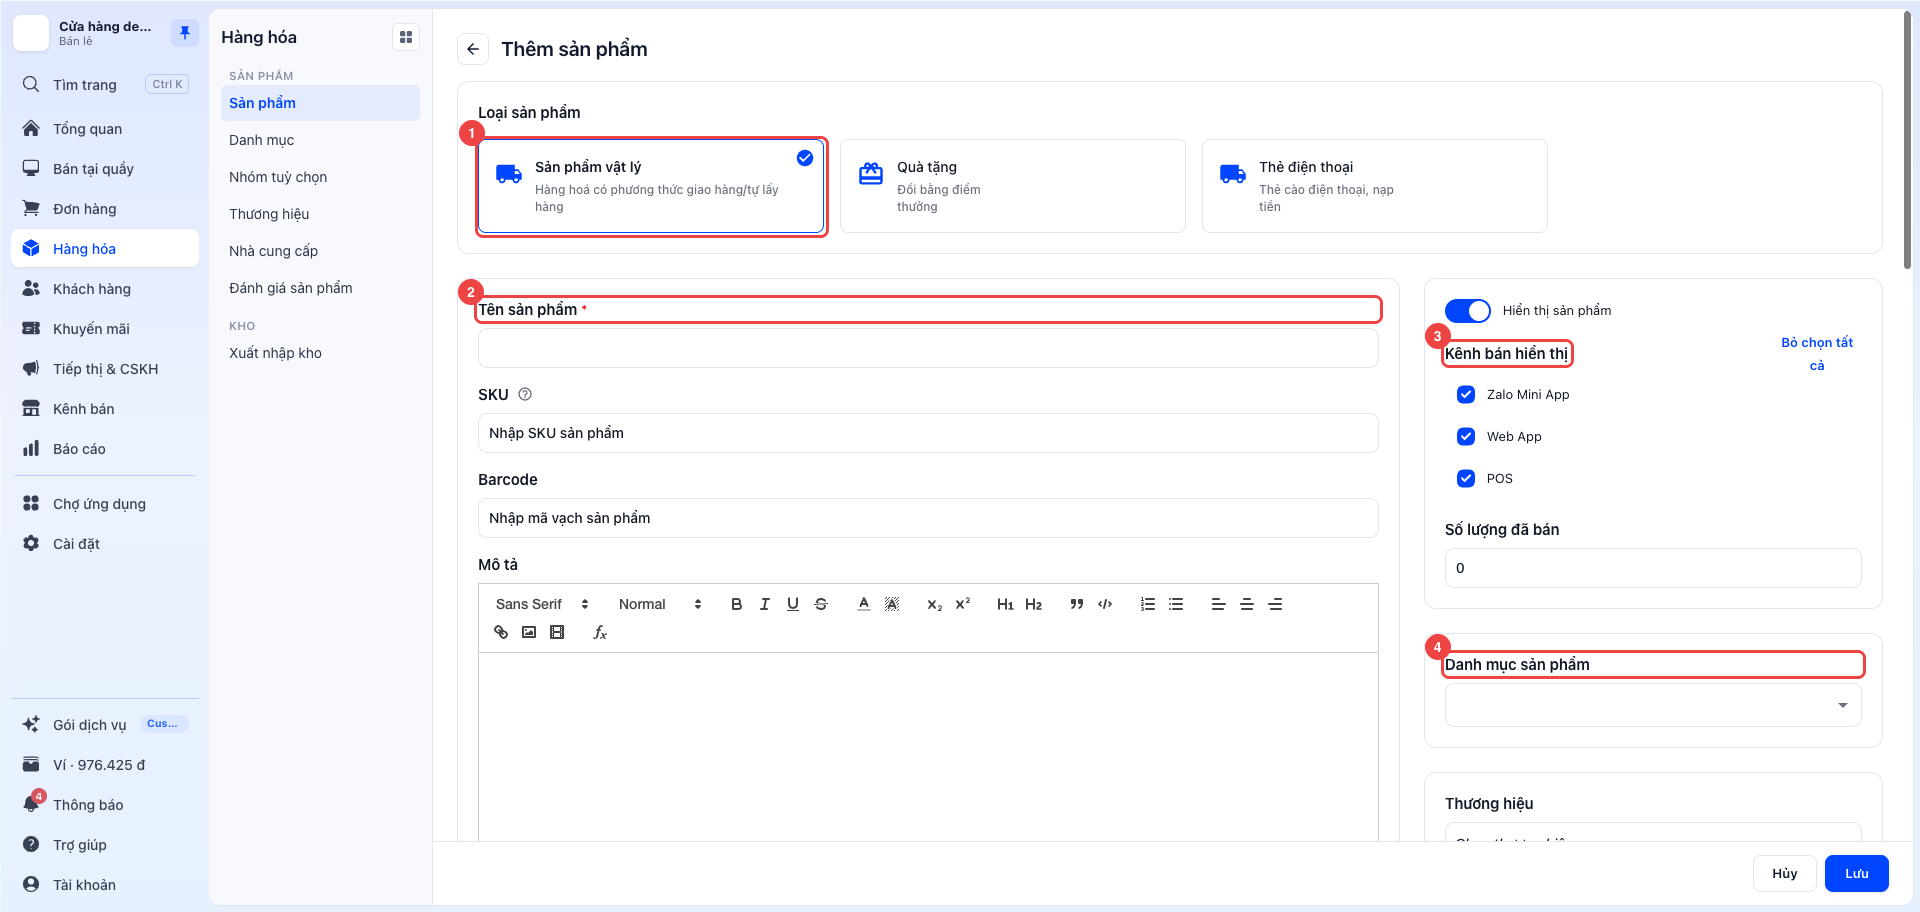Click the Hủy cancel button

pos(1784,873)
